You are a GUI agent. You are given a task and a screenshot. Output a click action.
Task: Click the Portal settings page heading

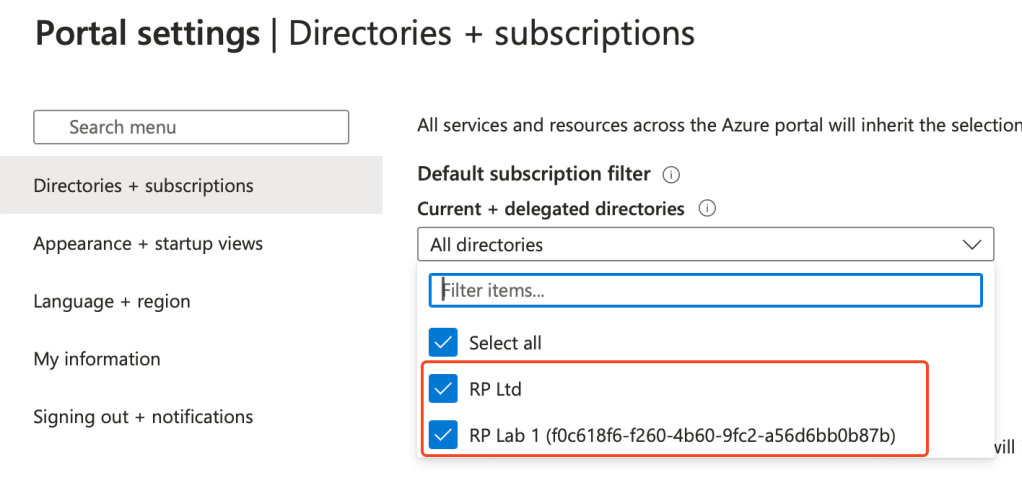147,34
